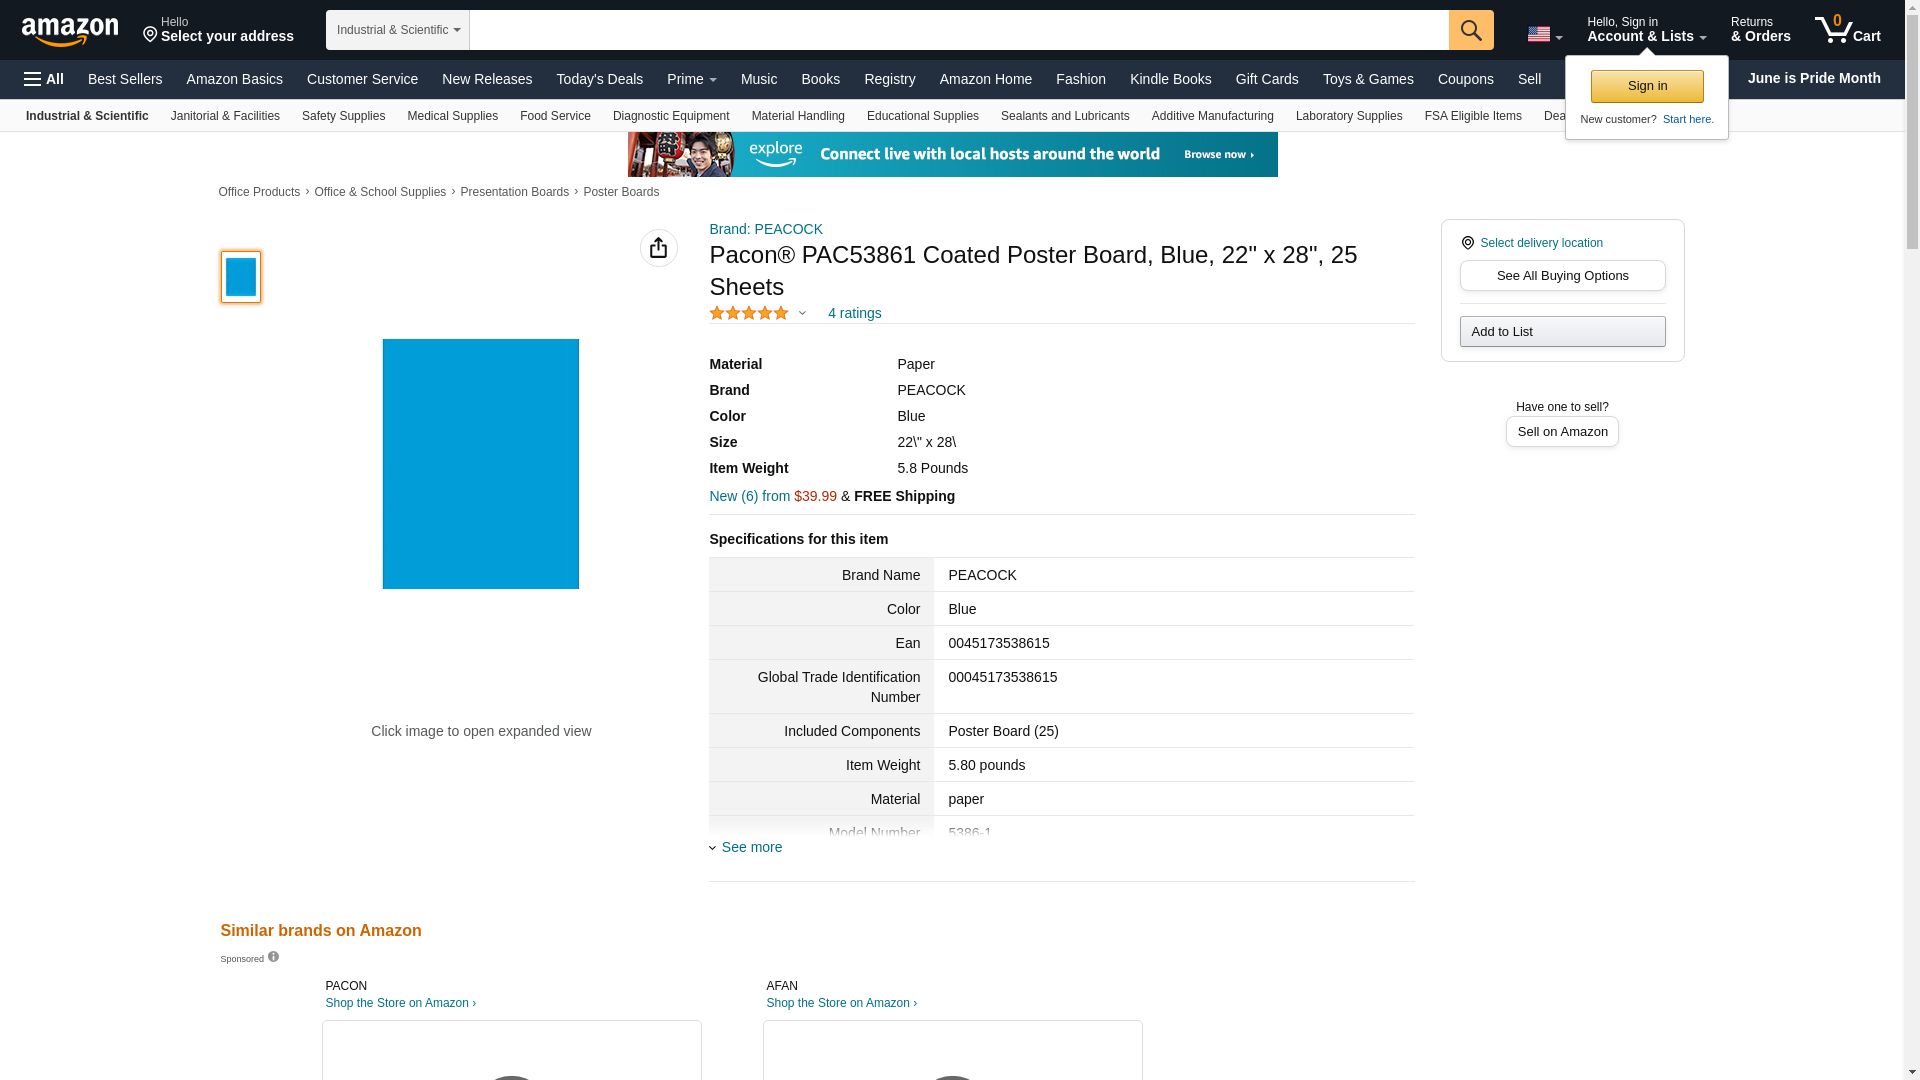Select Safety Supplies category tab
Screen dimensions: 1920x1080
point(343,116)
